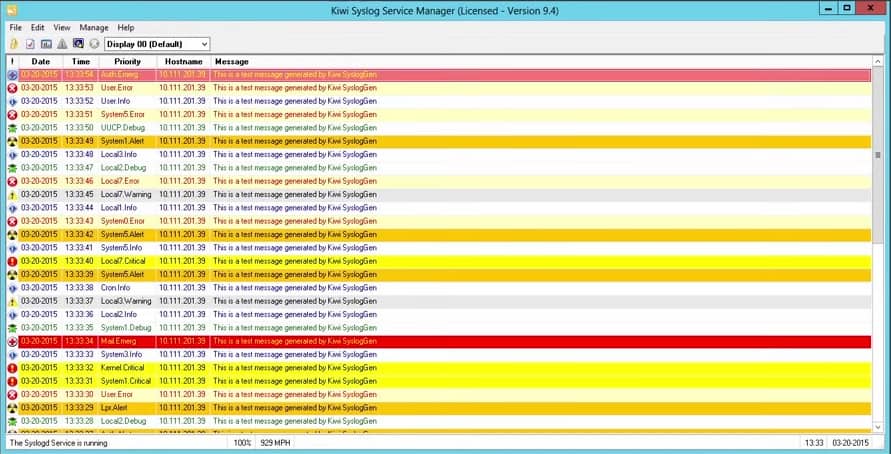
Task: Click the alert icon at 13:33:42
Action: (13, 235)
